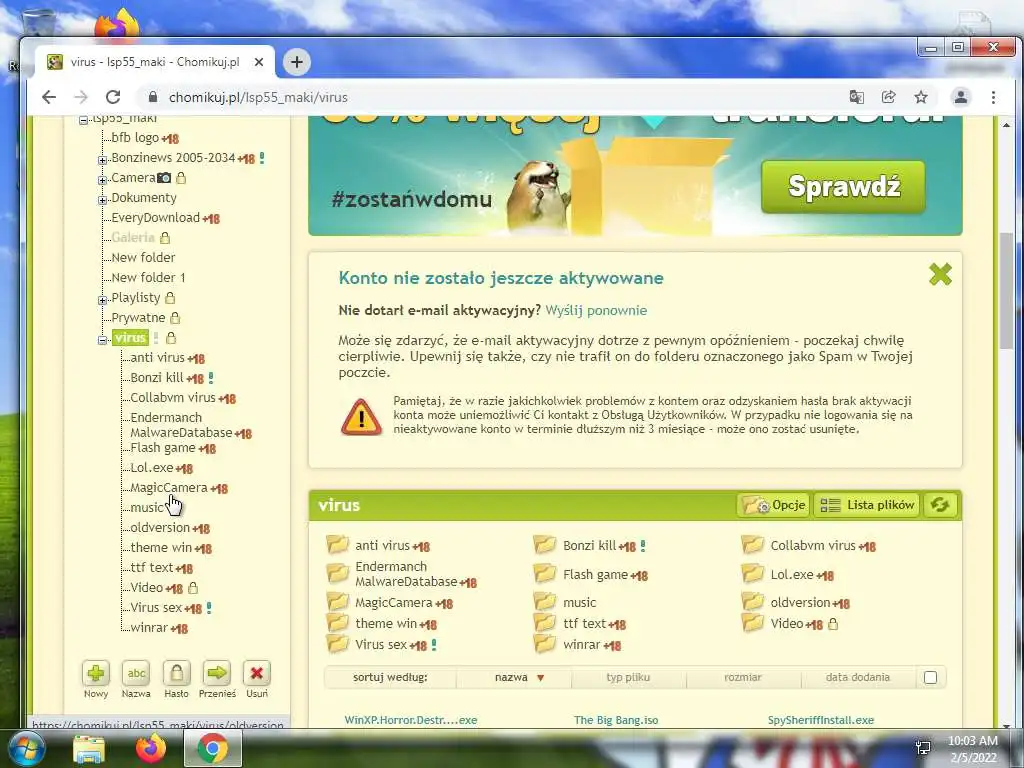Collapse the virus tree node
This screenshot has width=1024, height=768.
coord(103,340)
